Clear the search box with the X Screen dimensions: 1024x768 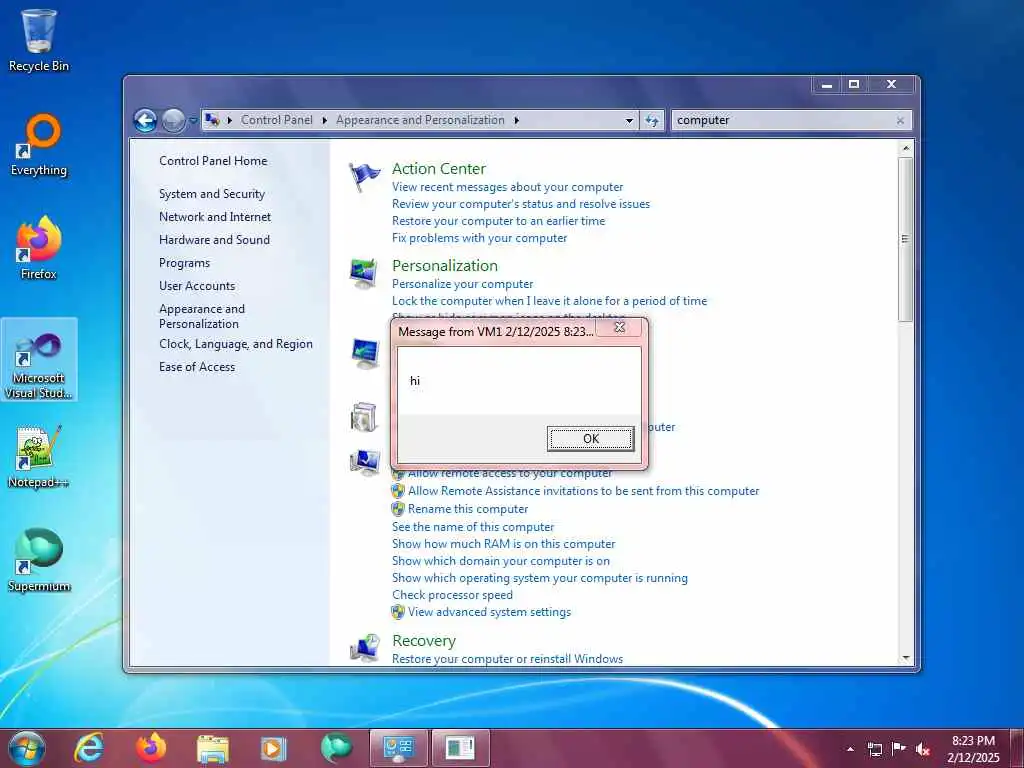pos(901,121)
